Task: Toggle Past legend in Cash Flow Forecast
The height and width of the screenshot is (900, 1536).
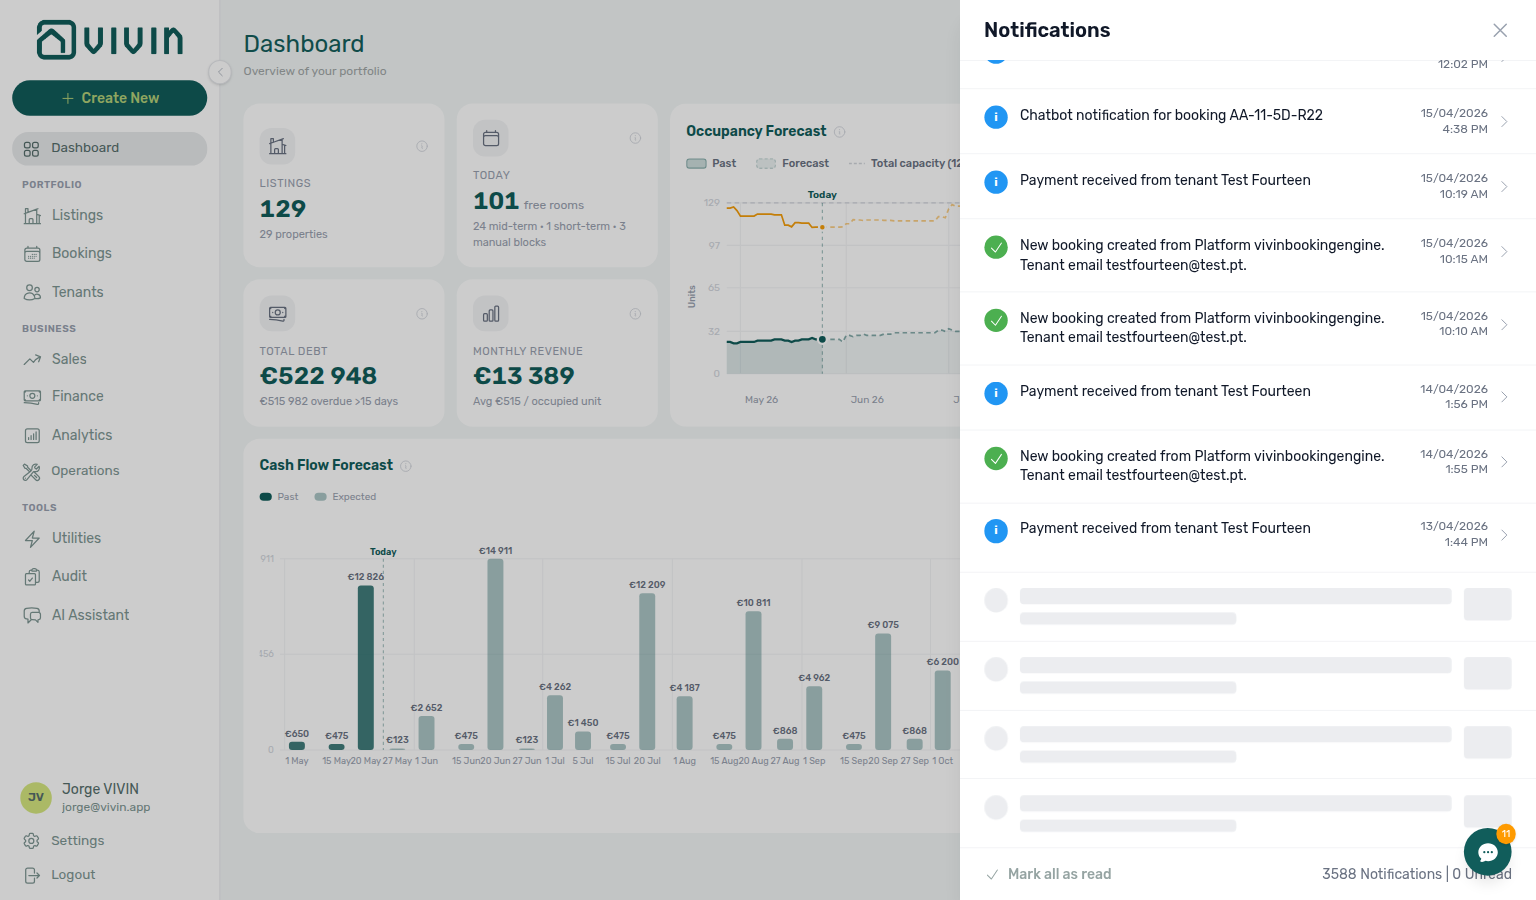Action: (279, 497)
